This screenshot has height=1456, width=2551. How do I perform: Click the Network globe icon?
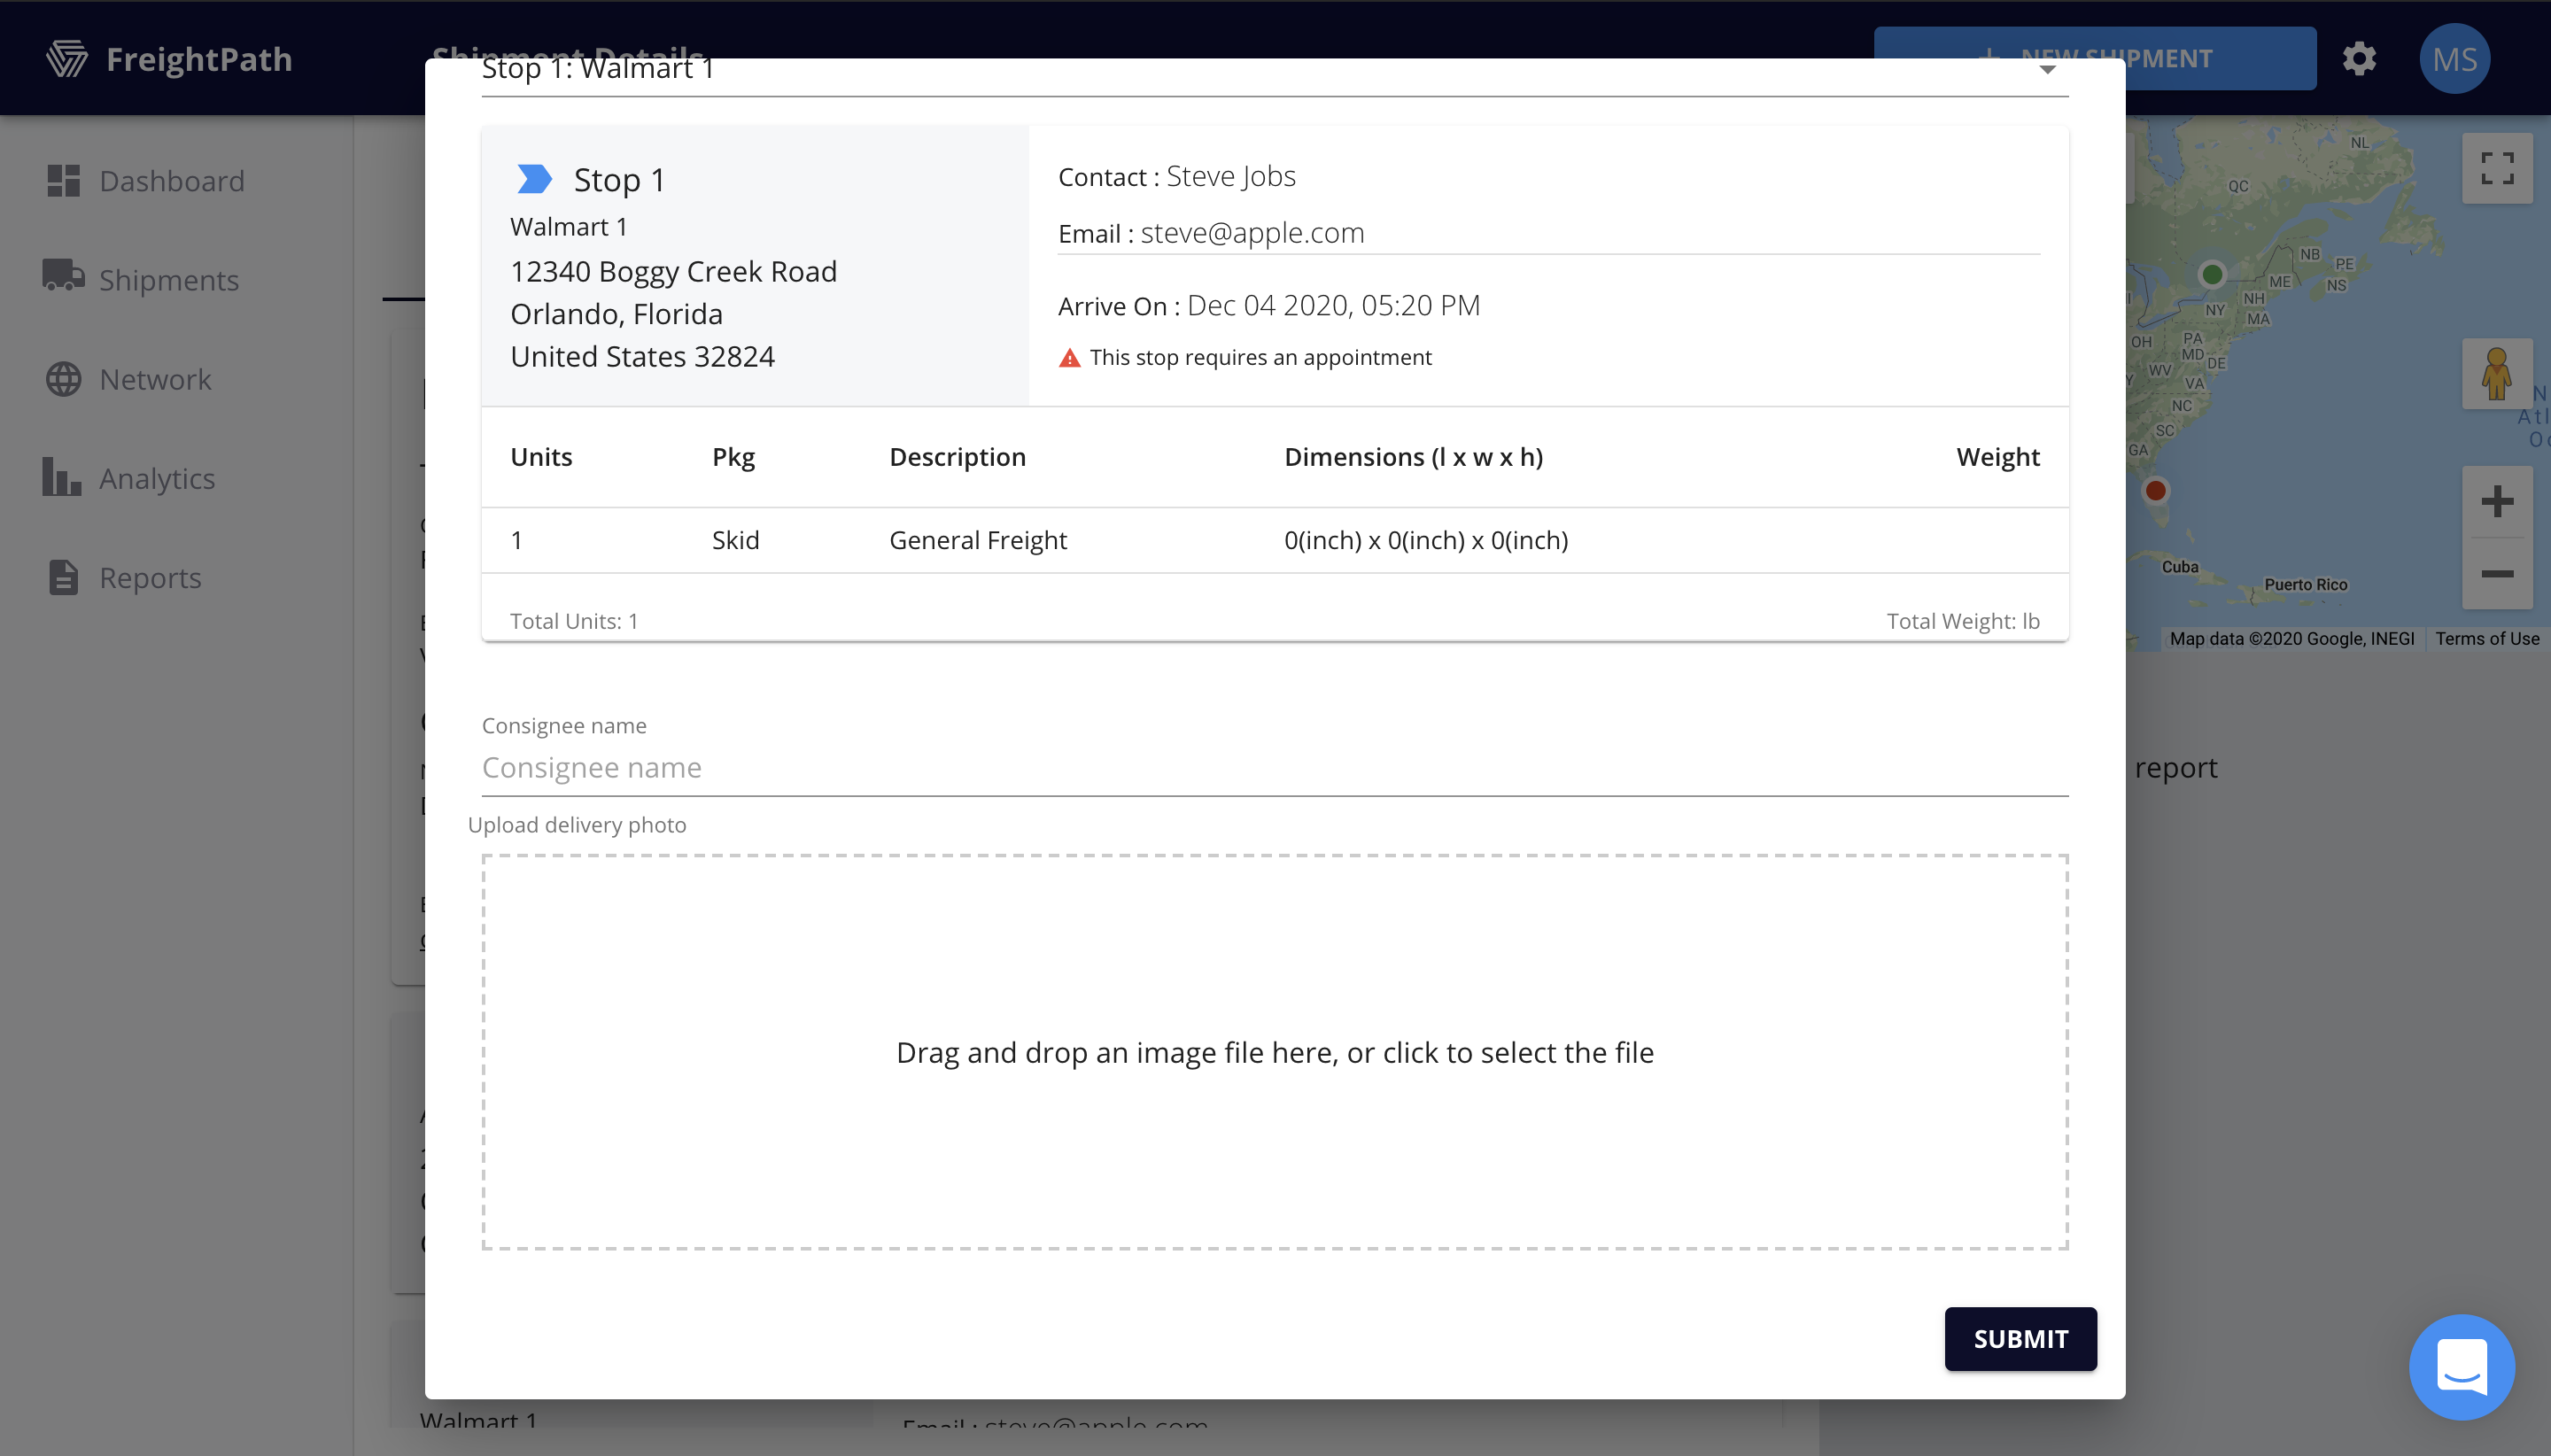point(63,379)
